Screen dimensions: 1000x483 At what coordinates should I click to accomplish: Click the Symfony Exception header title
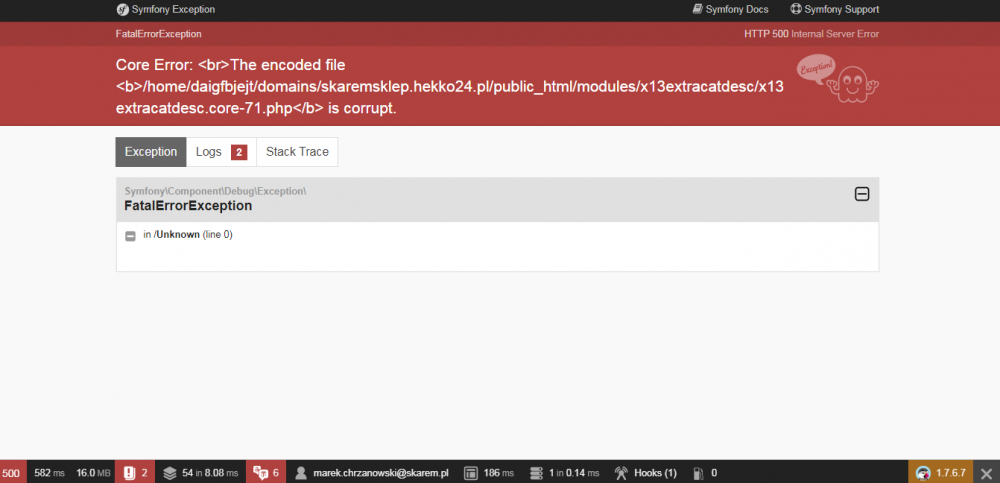[173, 10]
